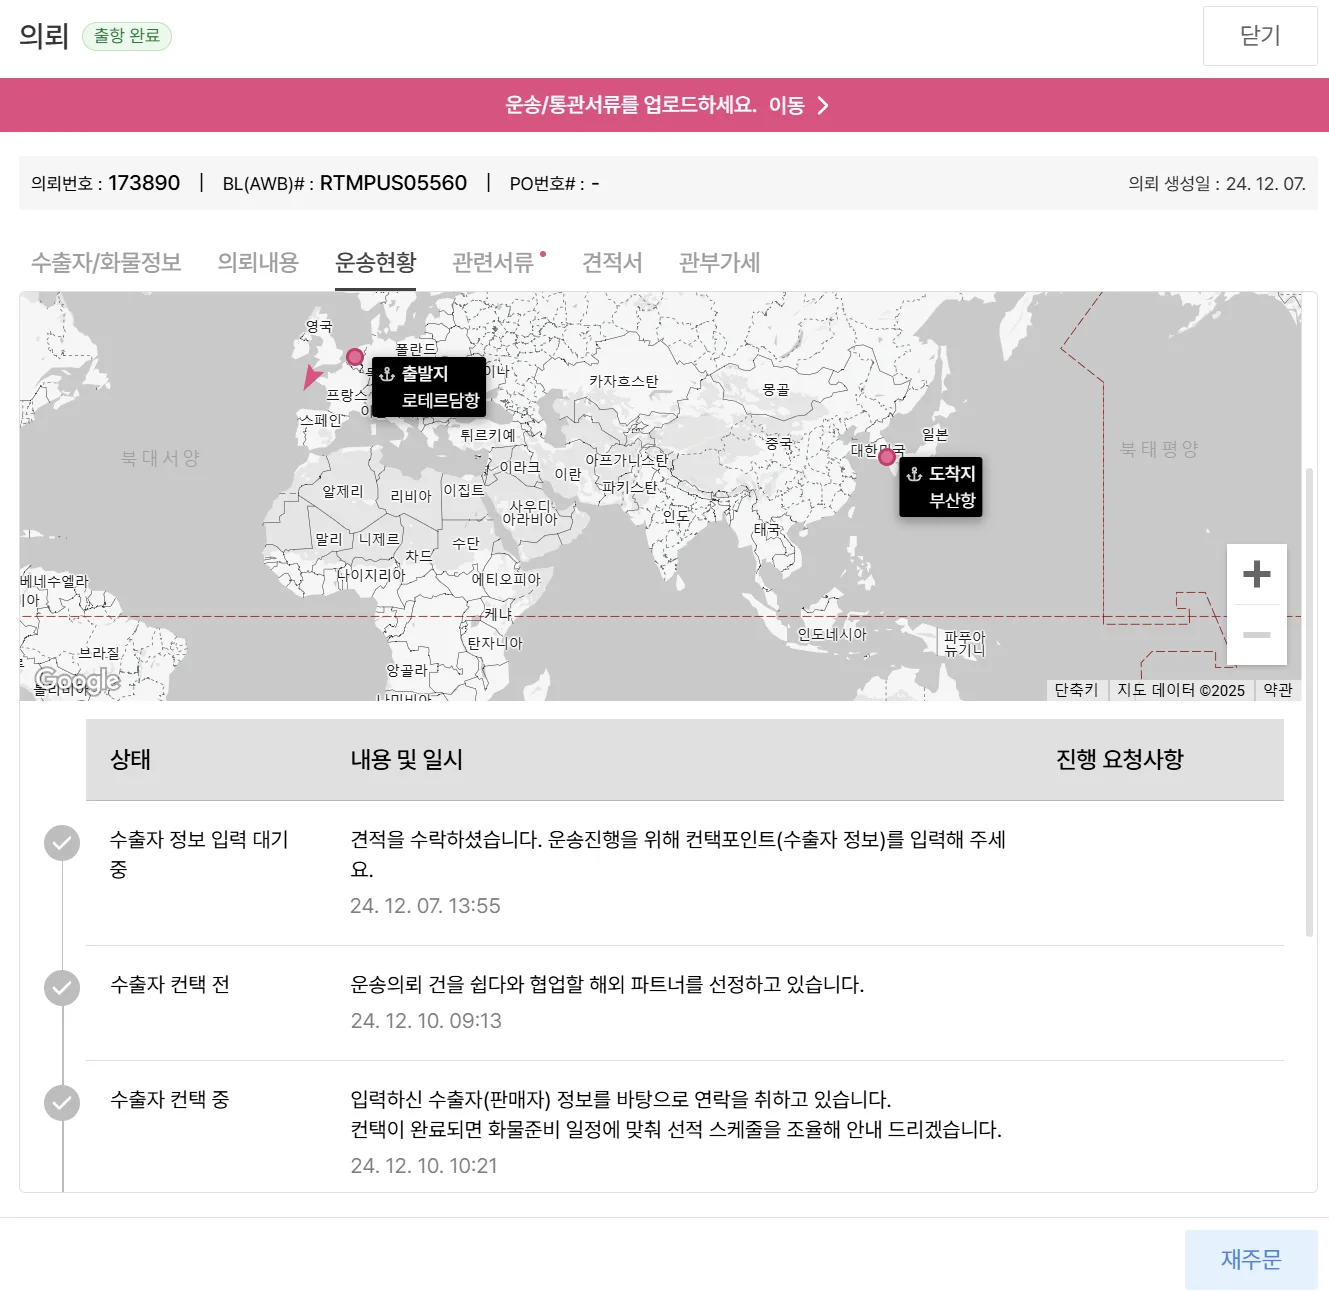Open the 수출자/화물정보 tab
Image resolution: width=1329 pixels, height=1293 pixels.
tap(106, 263)
